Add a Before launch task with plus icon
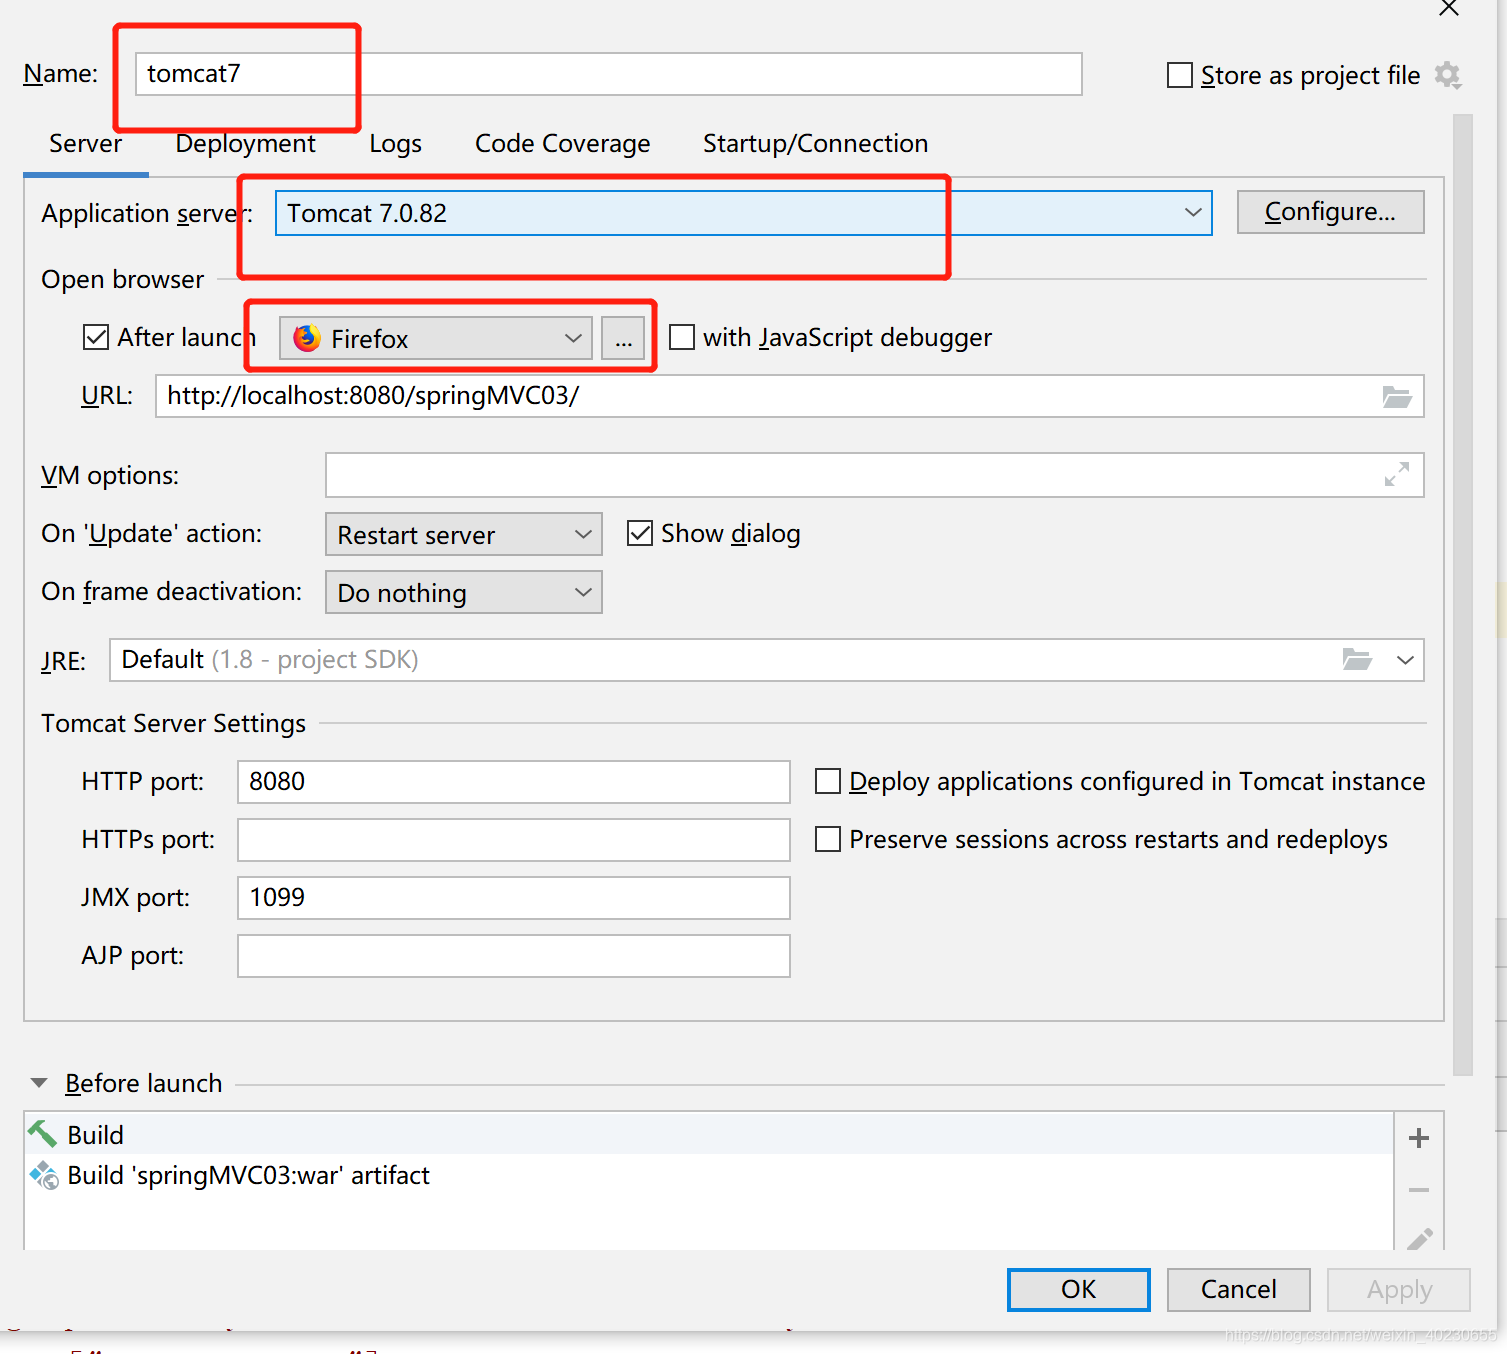The height and width of the screenshot is (1354, 1507). pyautogui.click(x=1418, y=1138)
